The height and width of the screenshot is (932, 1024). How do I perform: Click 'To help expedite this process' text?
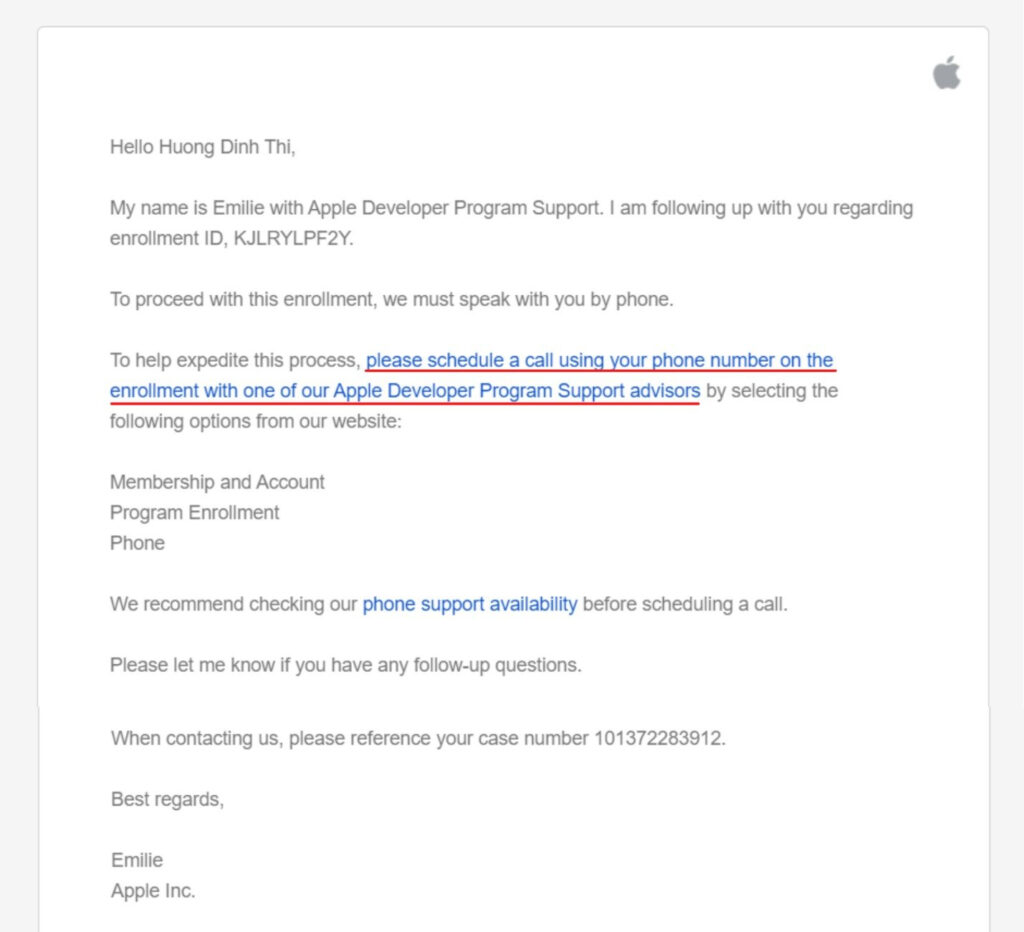pyautogui.click(x=234, y=360)
